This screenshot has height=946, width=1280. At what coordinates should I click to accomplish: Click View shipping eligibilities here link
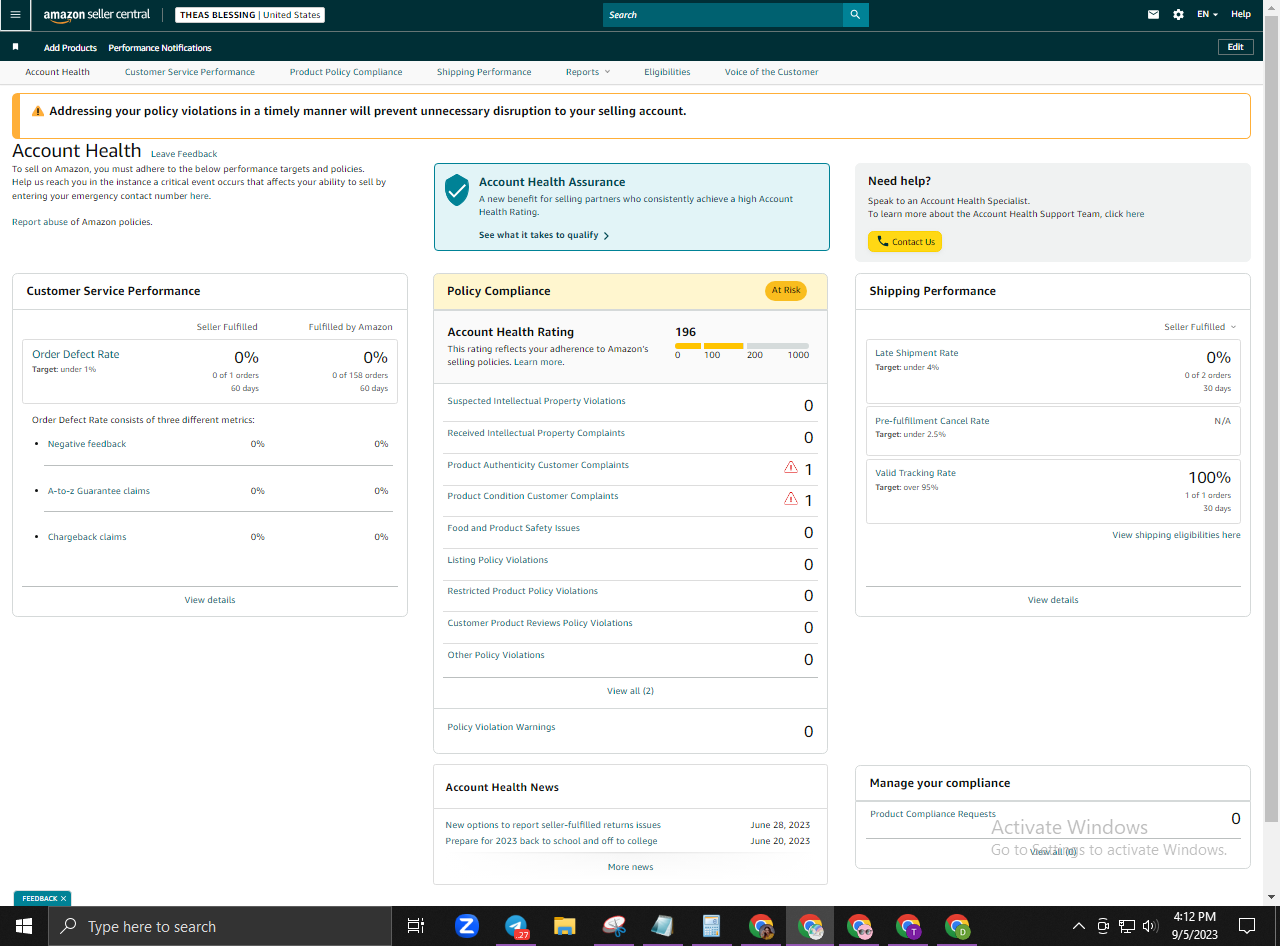coord(1176,535)
